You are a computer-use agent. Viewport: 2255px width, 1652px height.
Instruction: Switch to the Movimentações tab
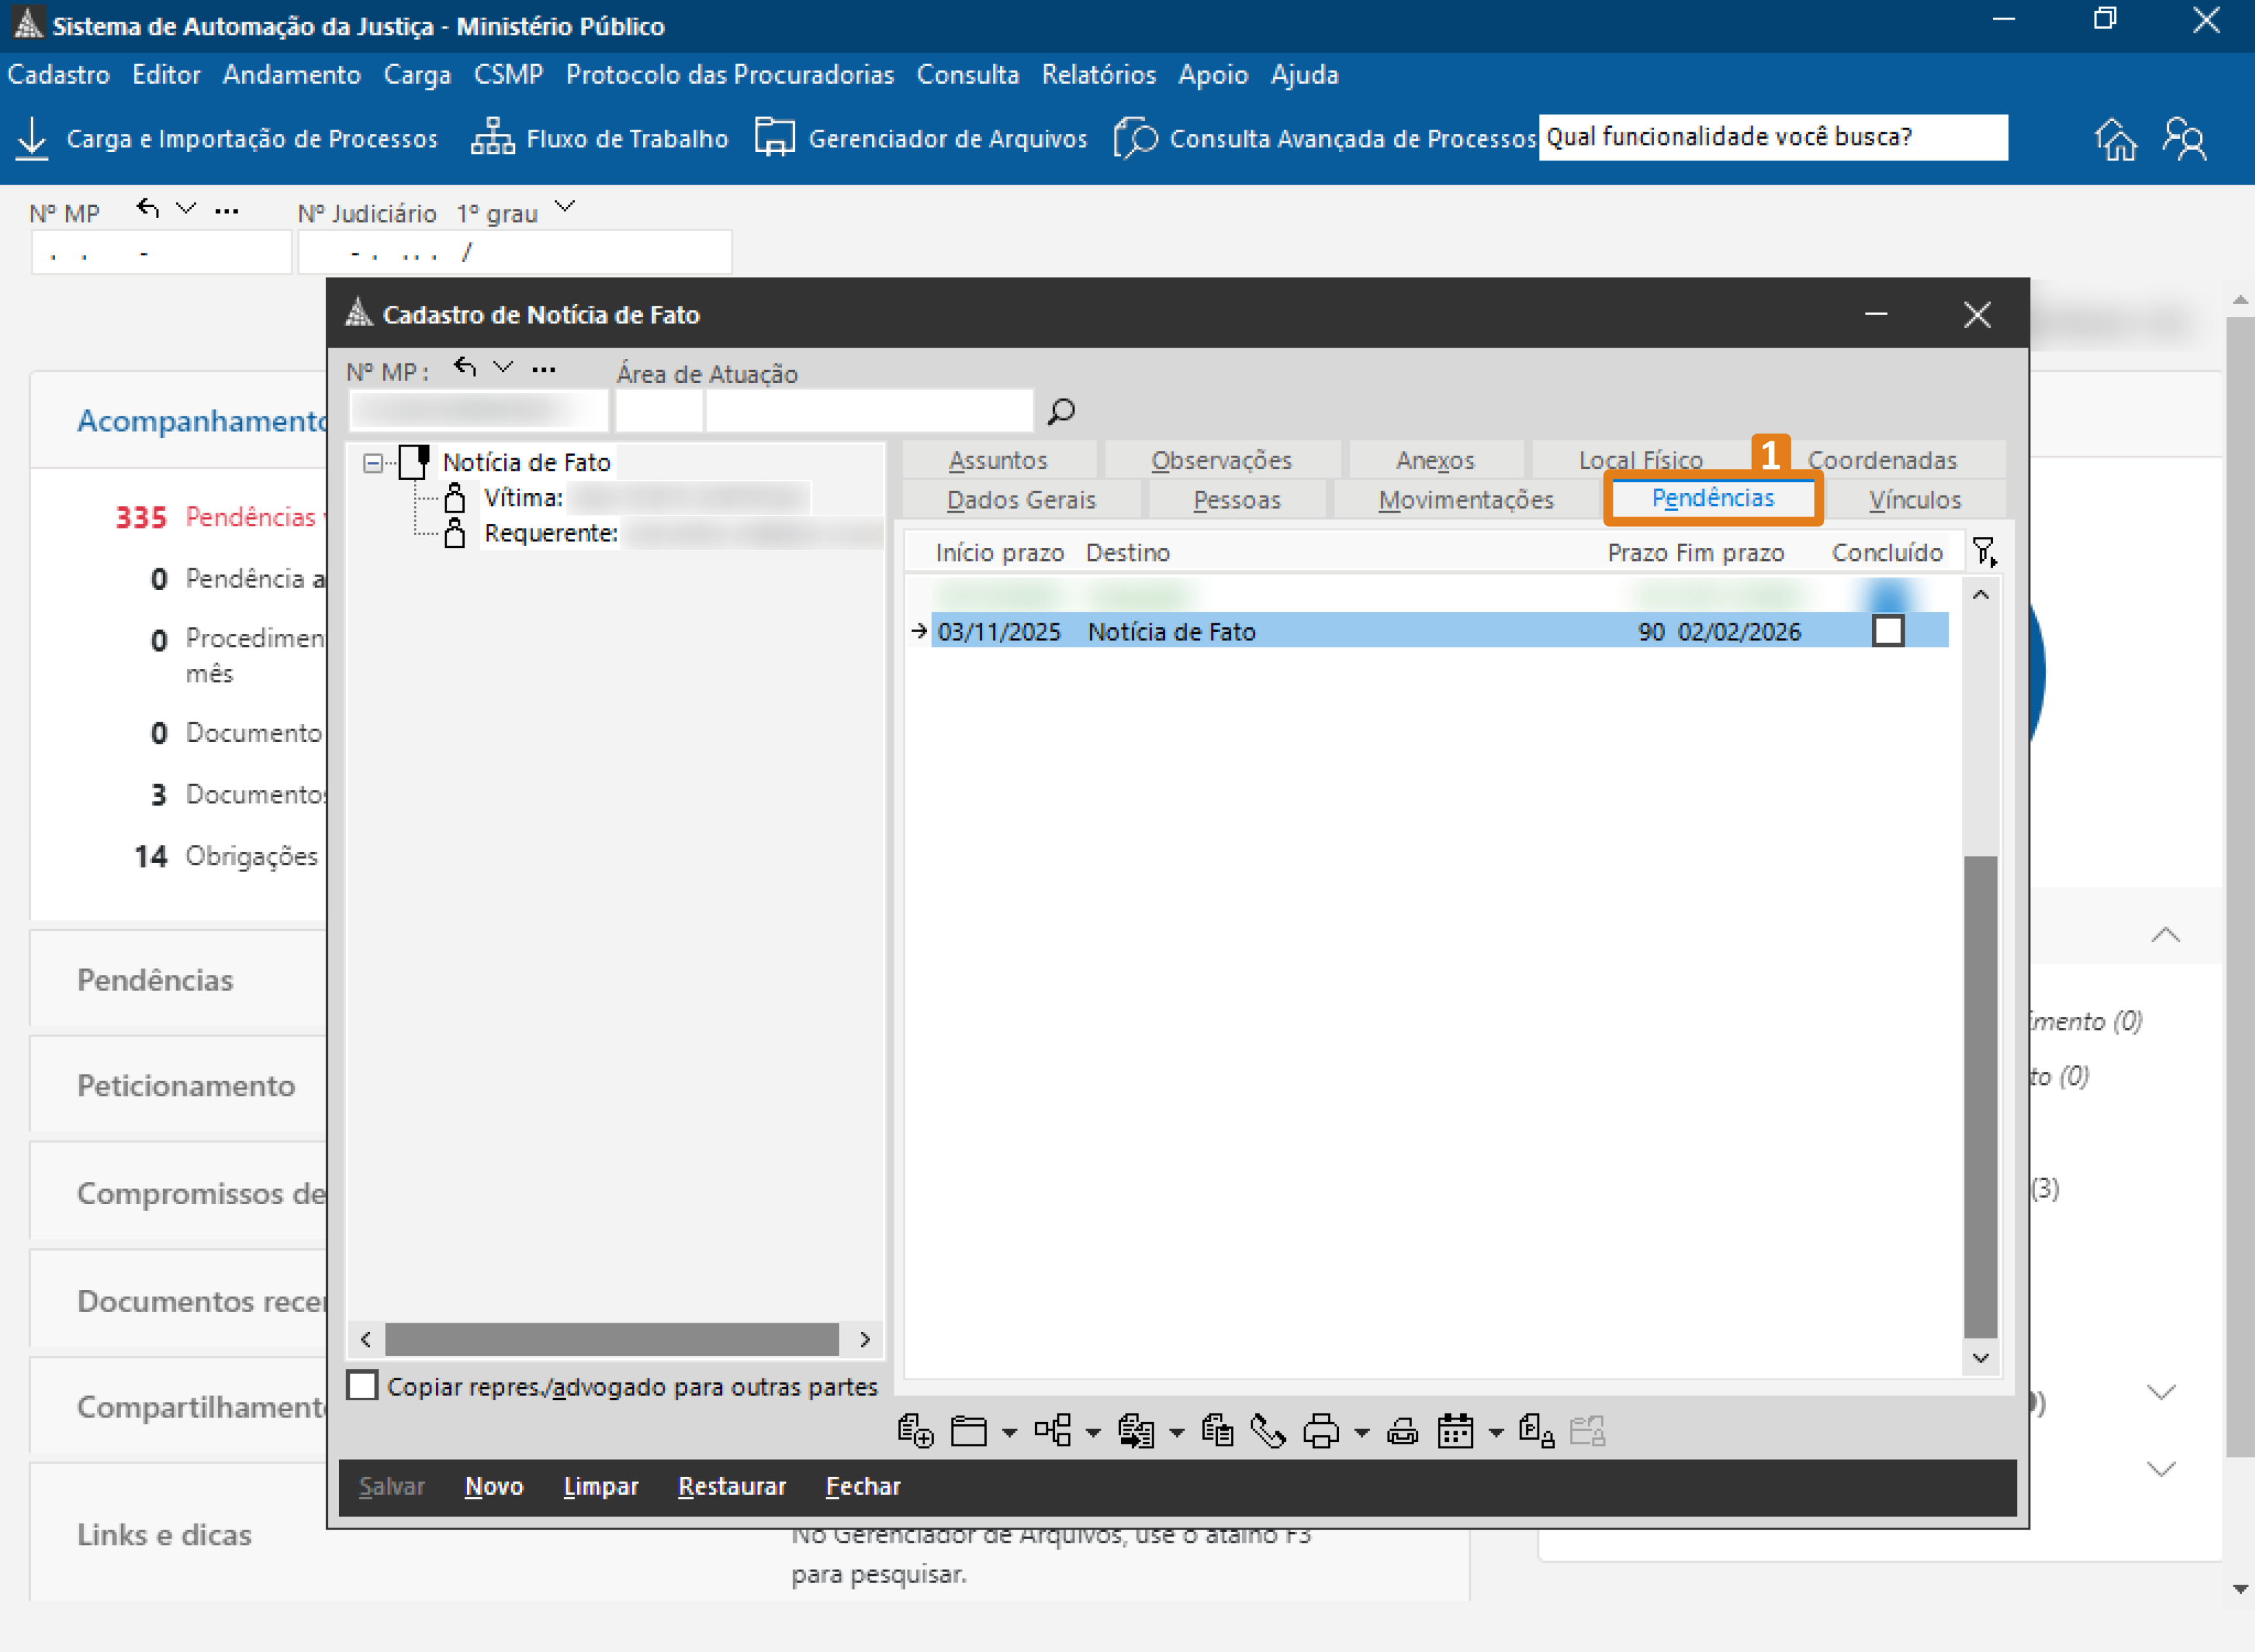tap(1465, 499)
